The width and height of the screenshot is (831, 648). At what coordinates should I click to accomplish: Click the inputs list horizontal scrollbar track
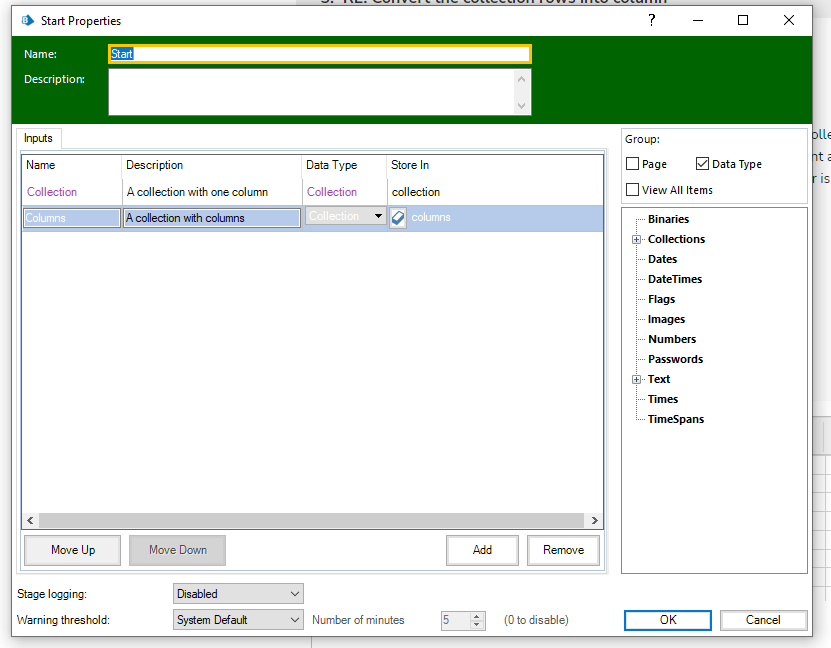coord(312,520)
